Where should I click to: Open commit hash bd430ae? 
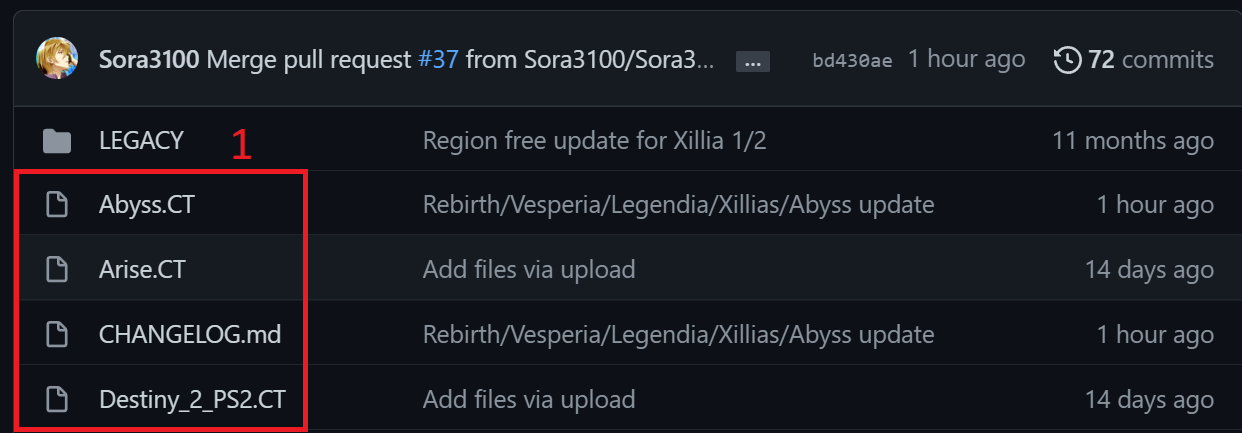tap(852, 61)
